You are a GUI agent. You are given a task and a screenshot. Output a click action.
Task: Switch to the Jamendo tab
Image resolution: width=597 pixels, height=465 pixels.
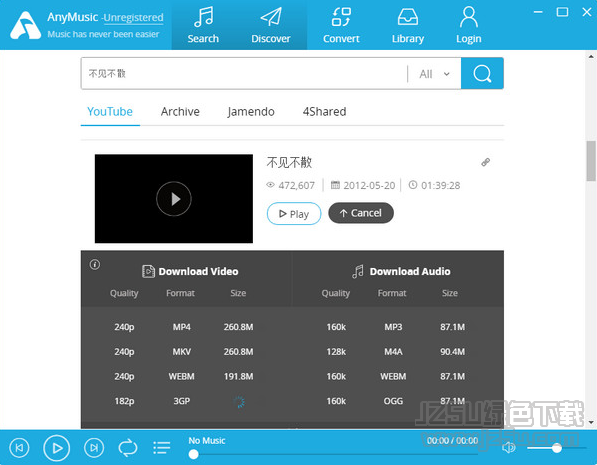[251, 112]
